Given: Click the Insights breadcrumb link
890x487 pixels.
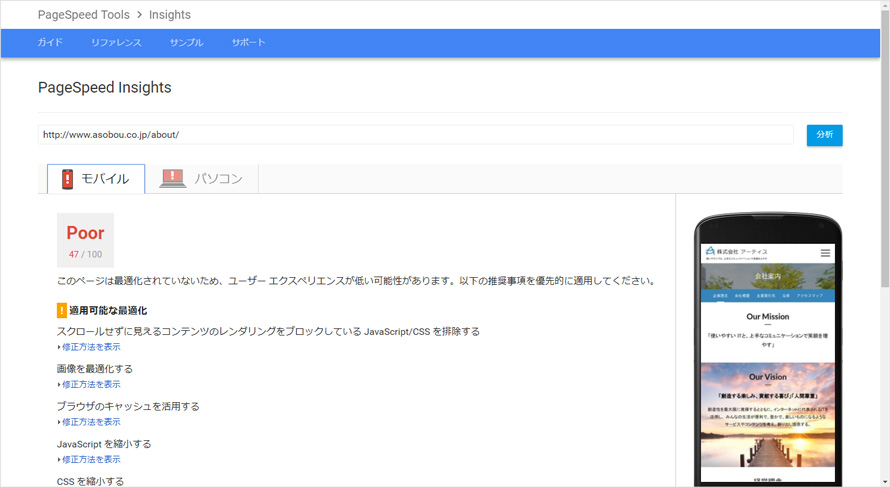Looking at the screenshot, I should [x=170, y=15].
